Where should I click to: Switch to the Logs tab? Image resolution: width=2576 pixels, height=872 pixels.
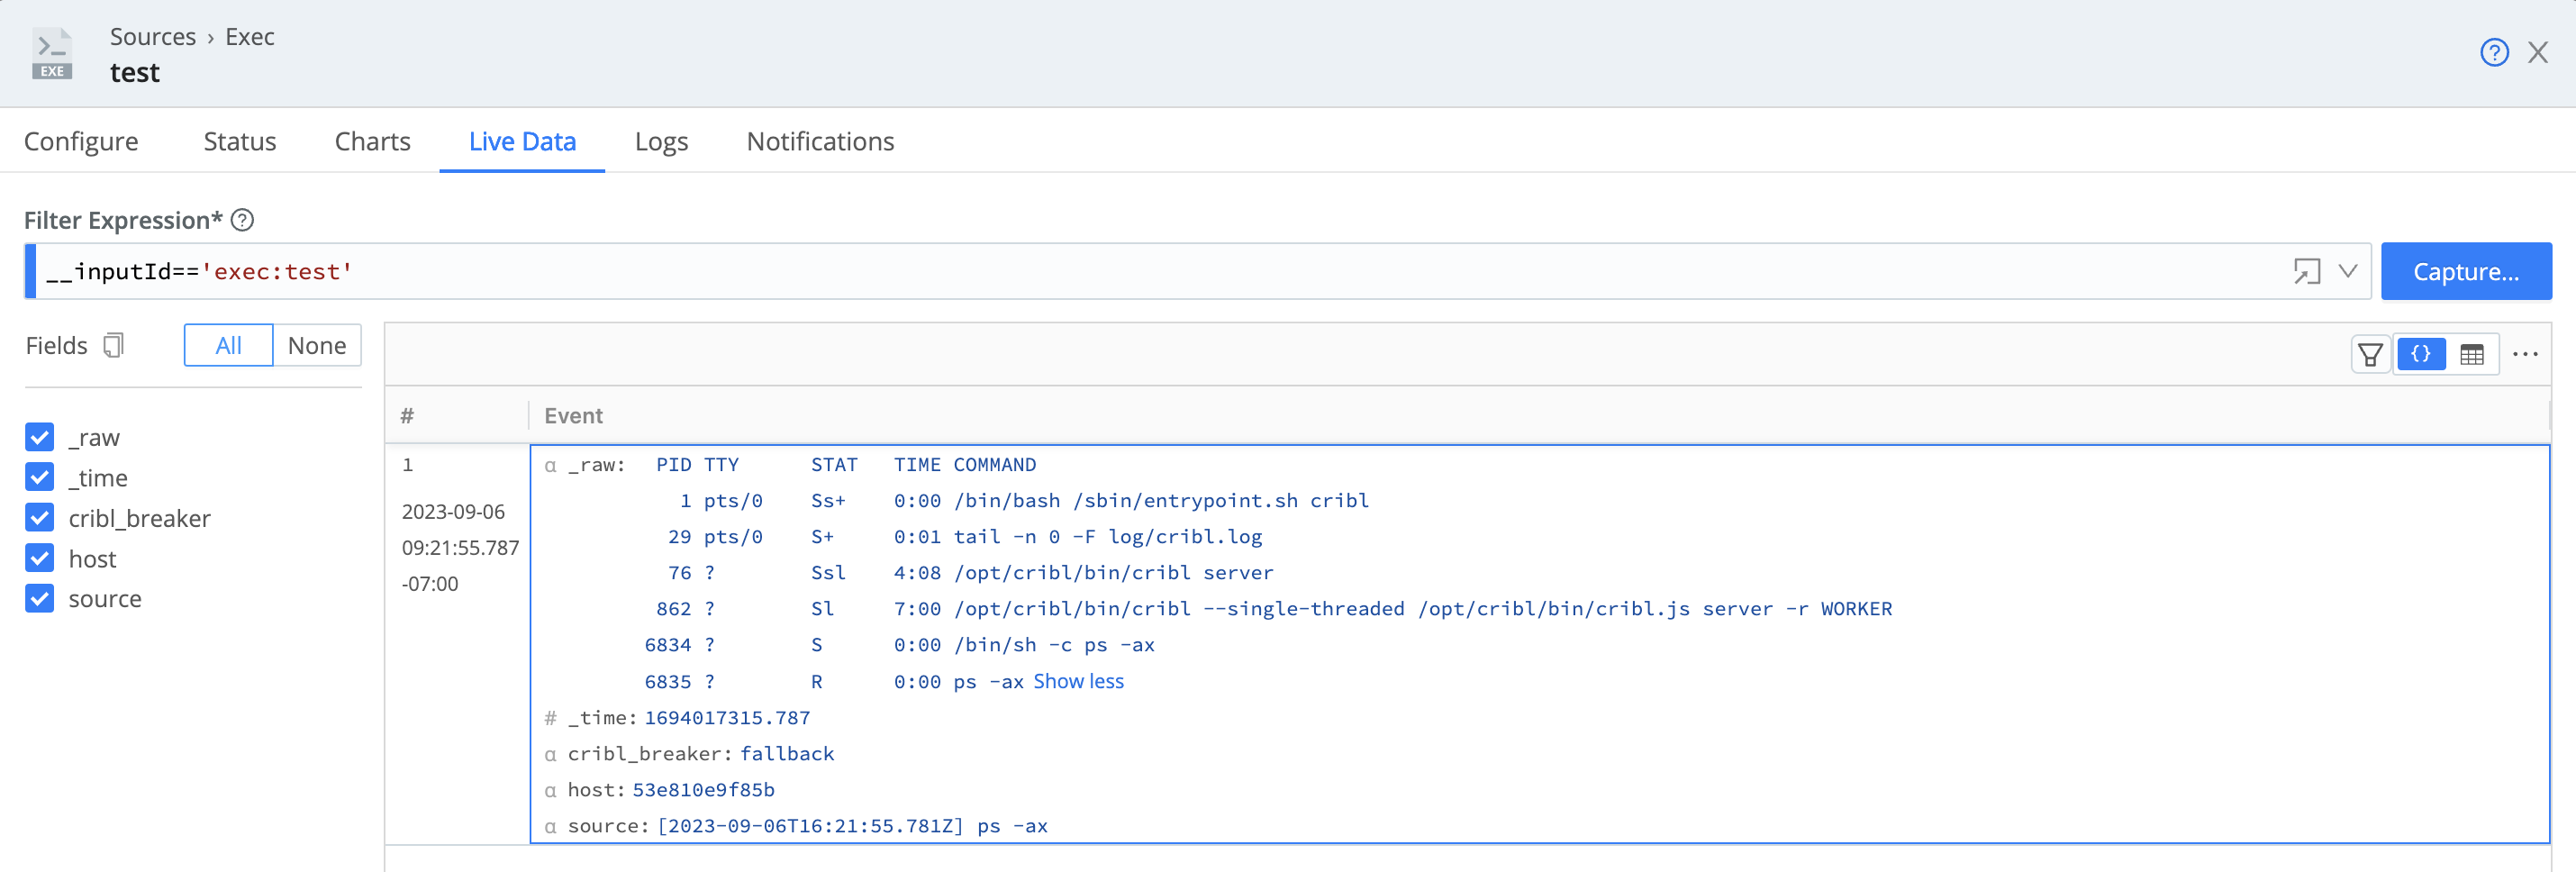coord(661,141)
